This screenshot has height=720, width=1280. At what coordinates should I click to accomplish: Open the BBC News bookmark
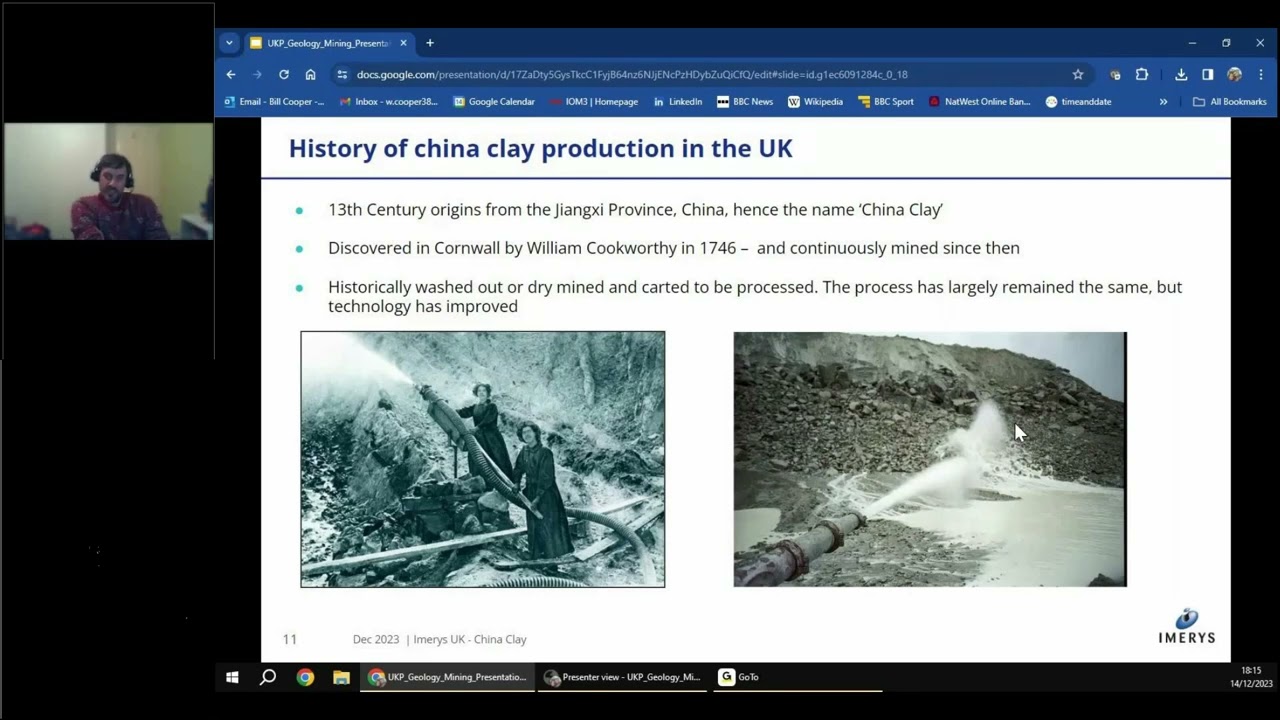pos(745,101)
